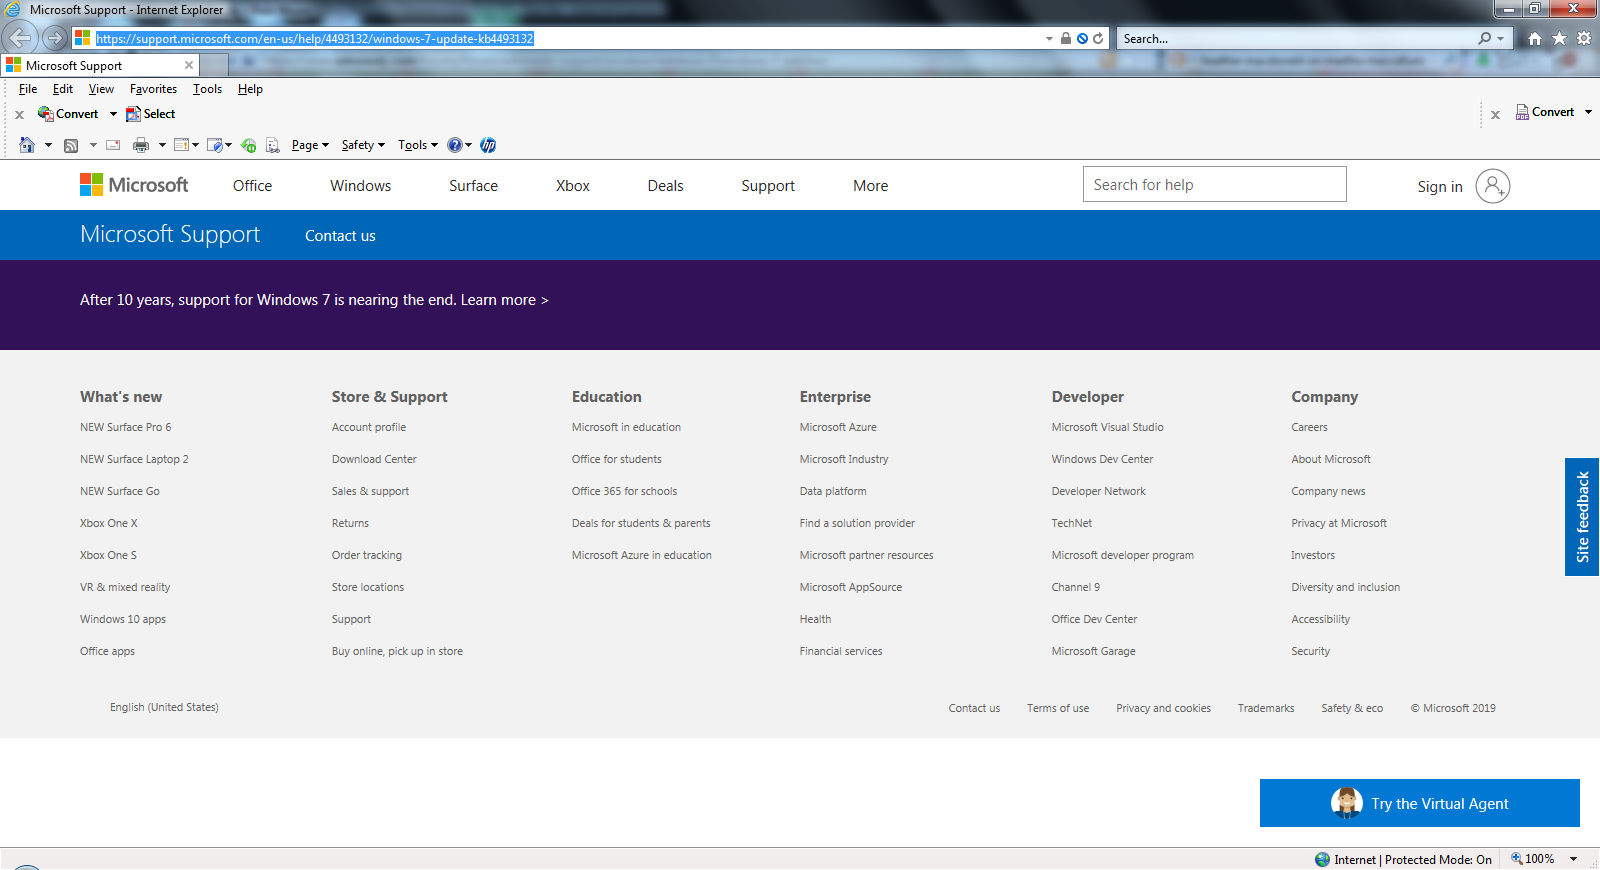
Task: Click the Site feedback side tab
Action: pos(1582,517)
